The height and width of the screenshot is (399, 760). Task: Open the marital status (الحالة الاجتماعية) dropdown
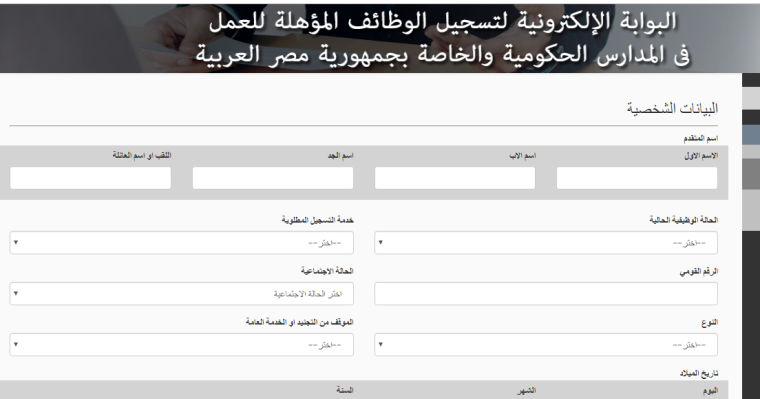182,294
